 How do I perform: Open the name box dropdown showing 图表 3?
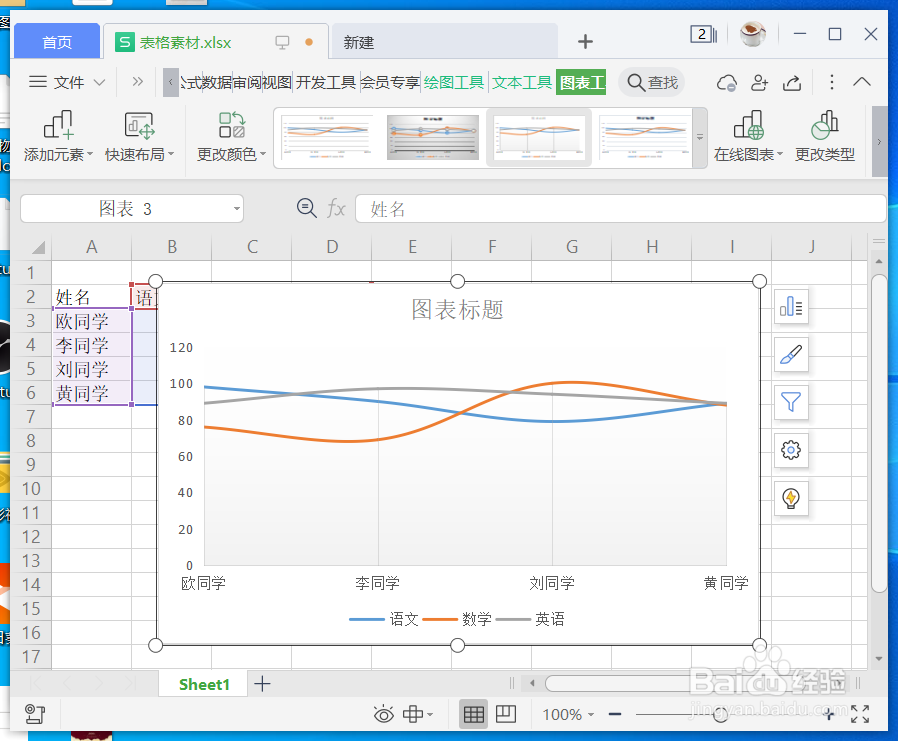coord(237,208)
